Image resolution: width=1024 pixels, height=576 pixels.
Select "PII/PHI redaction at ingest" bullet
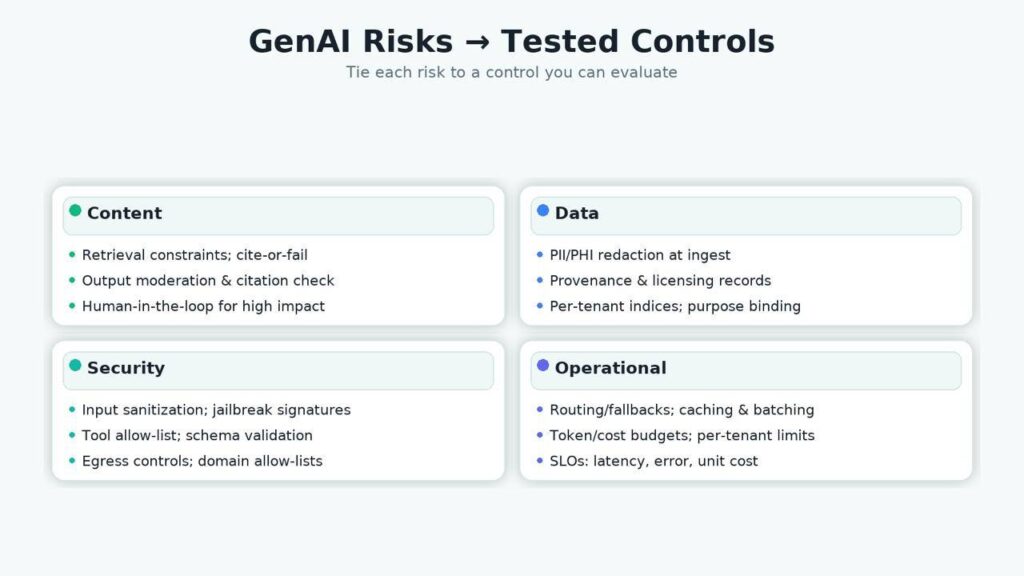[x=640, y=255]
